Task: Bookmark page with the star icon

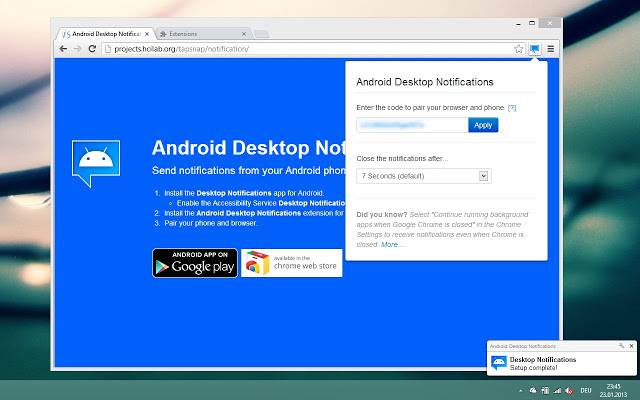Action: pos(518,49)
